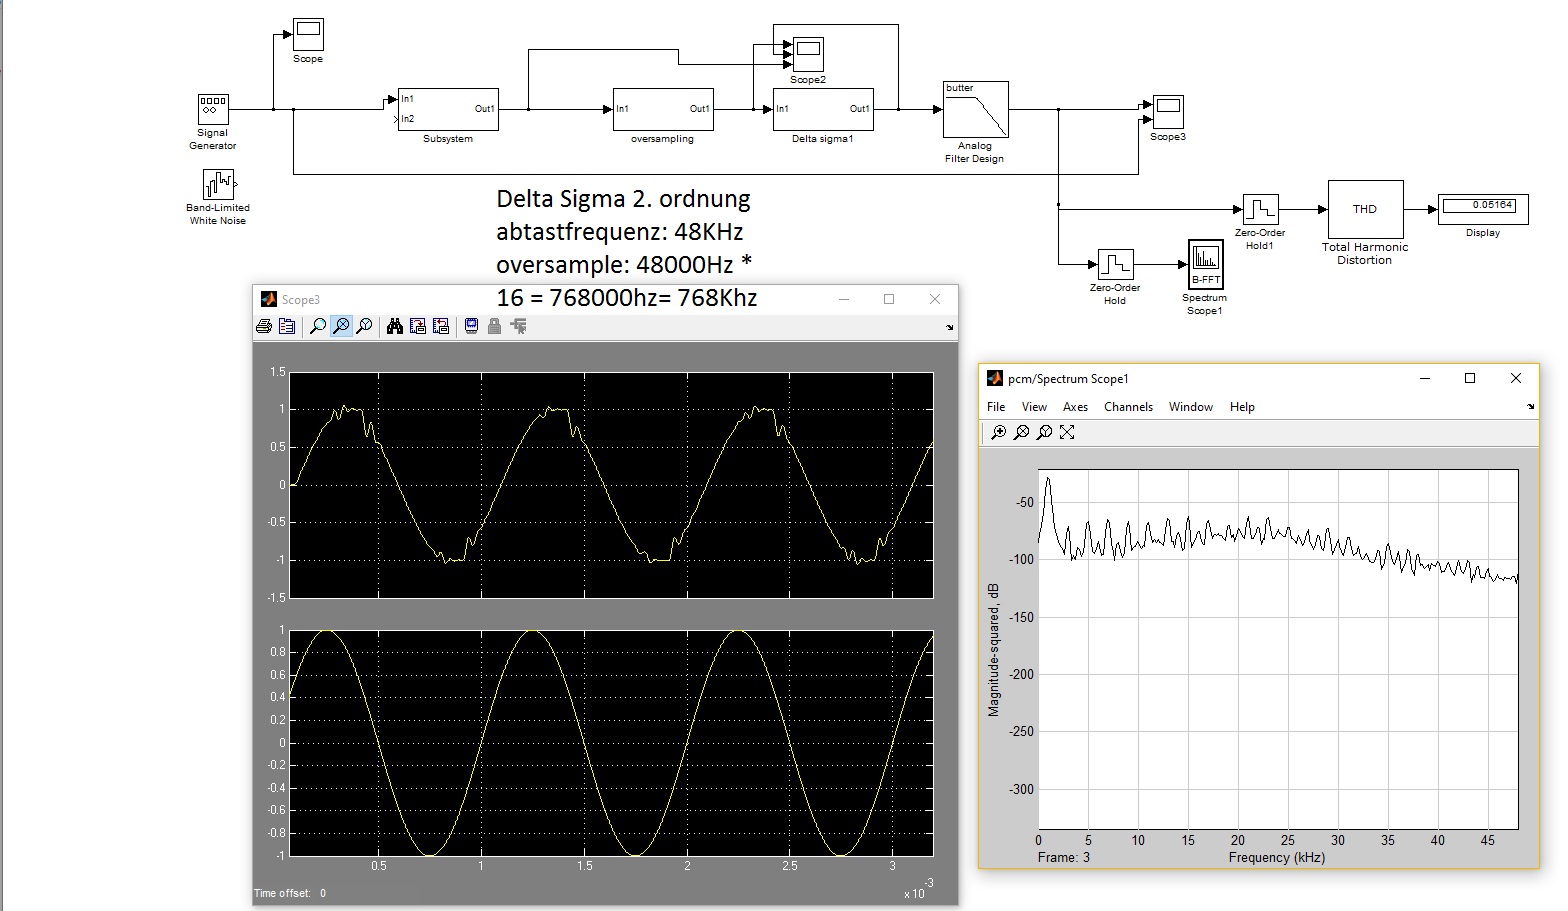Open Scope3 Parameters icon

[x=287, y=326]
